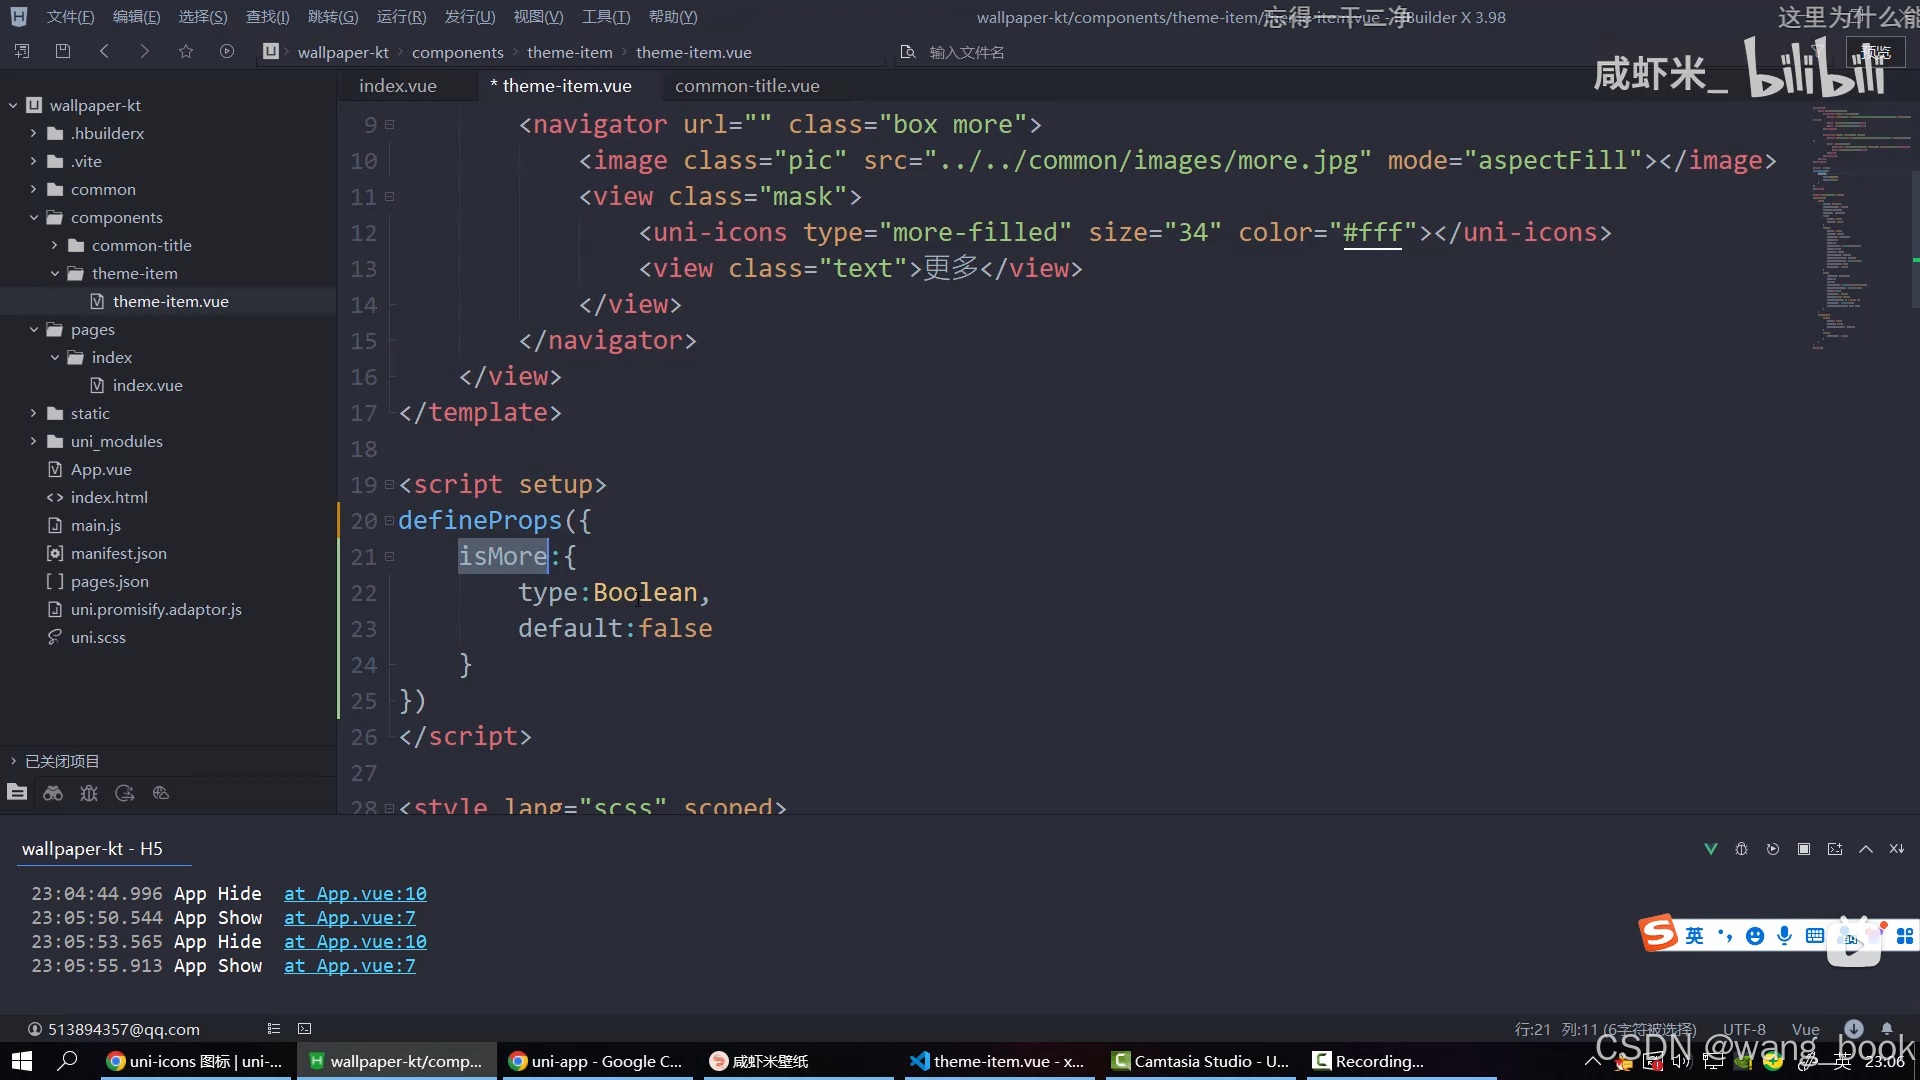
Task: Open the bug debug icon in sidebar bottom
Action: [89, 793]
